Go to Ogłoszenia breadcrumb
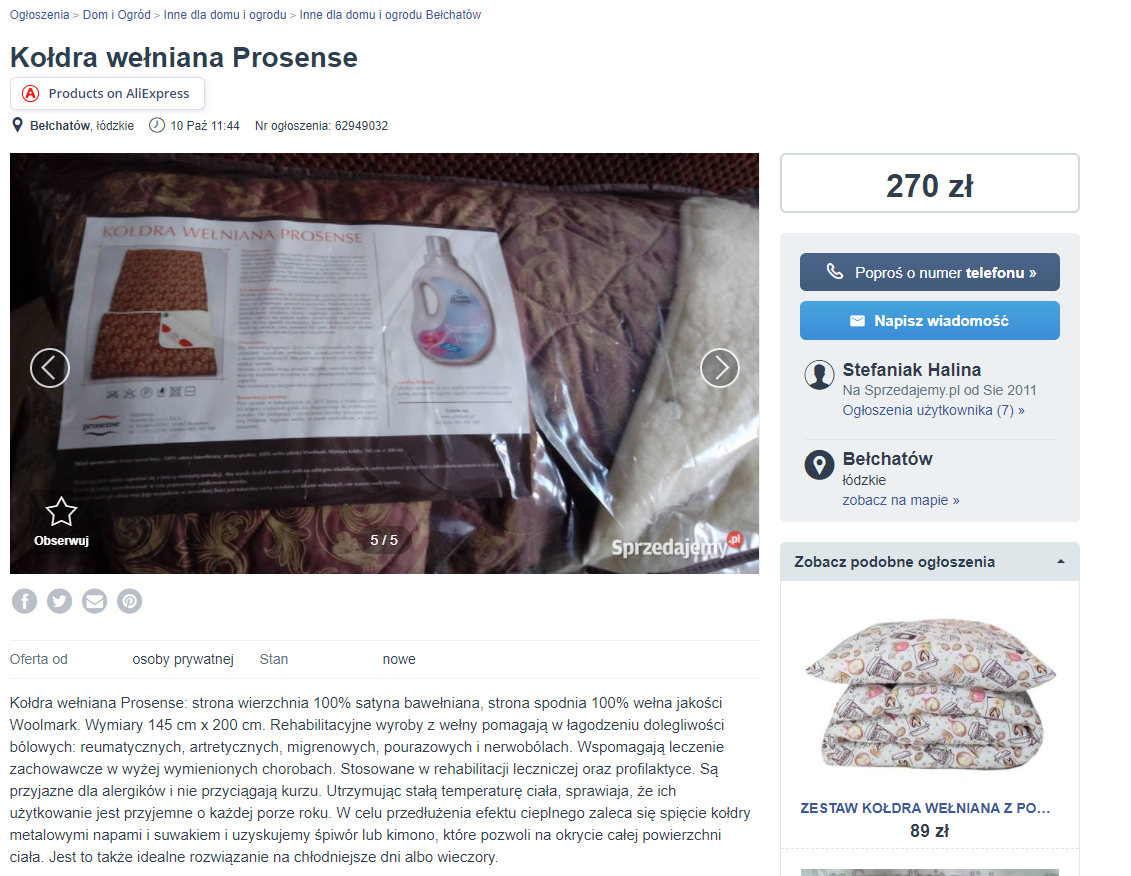This screenshot has width=1131, height=876. [x=40, y=14]
